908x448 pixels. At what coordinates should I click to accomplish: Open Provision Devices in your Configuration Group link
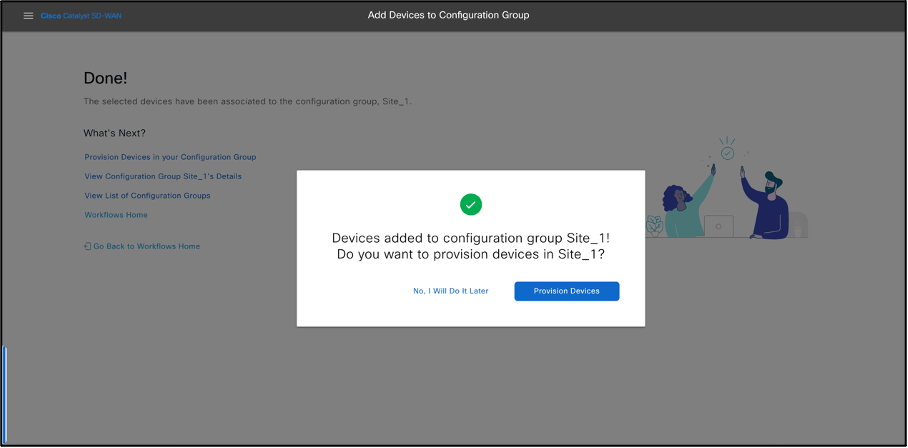[x=170, y=157]
